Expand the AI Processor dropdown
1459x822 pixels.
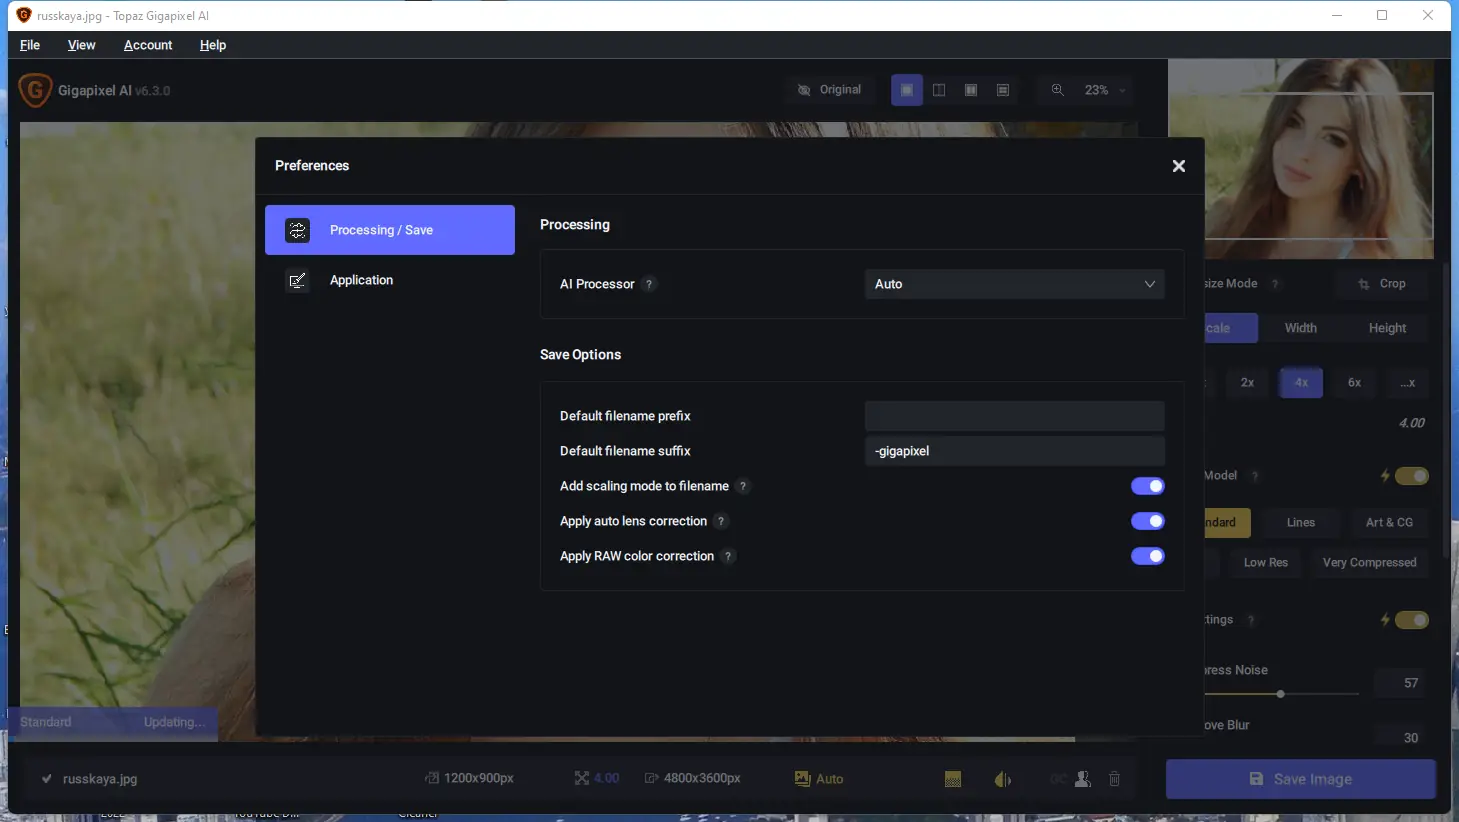coord(1014,284)
